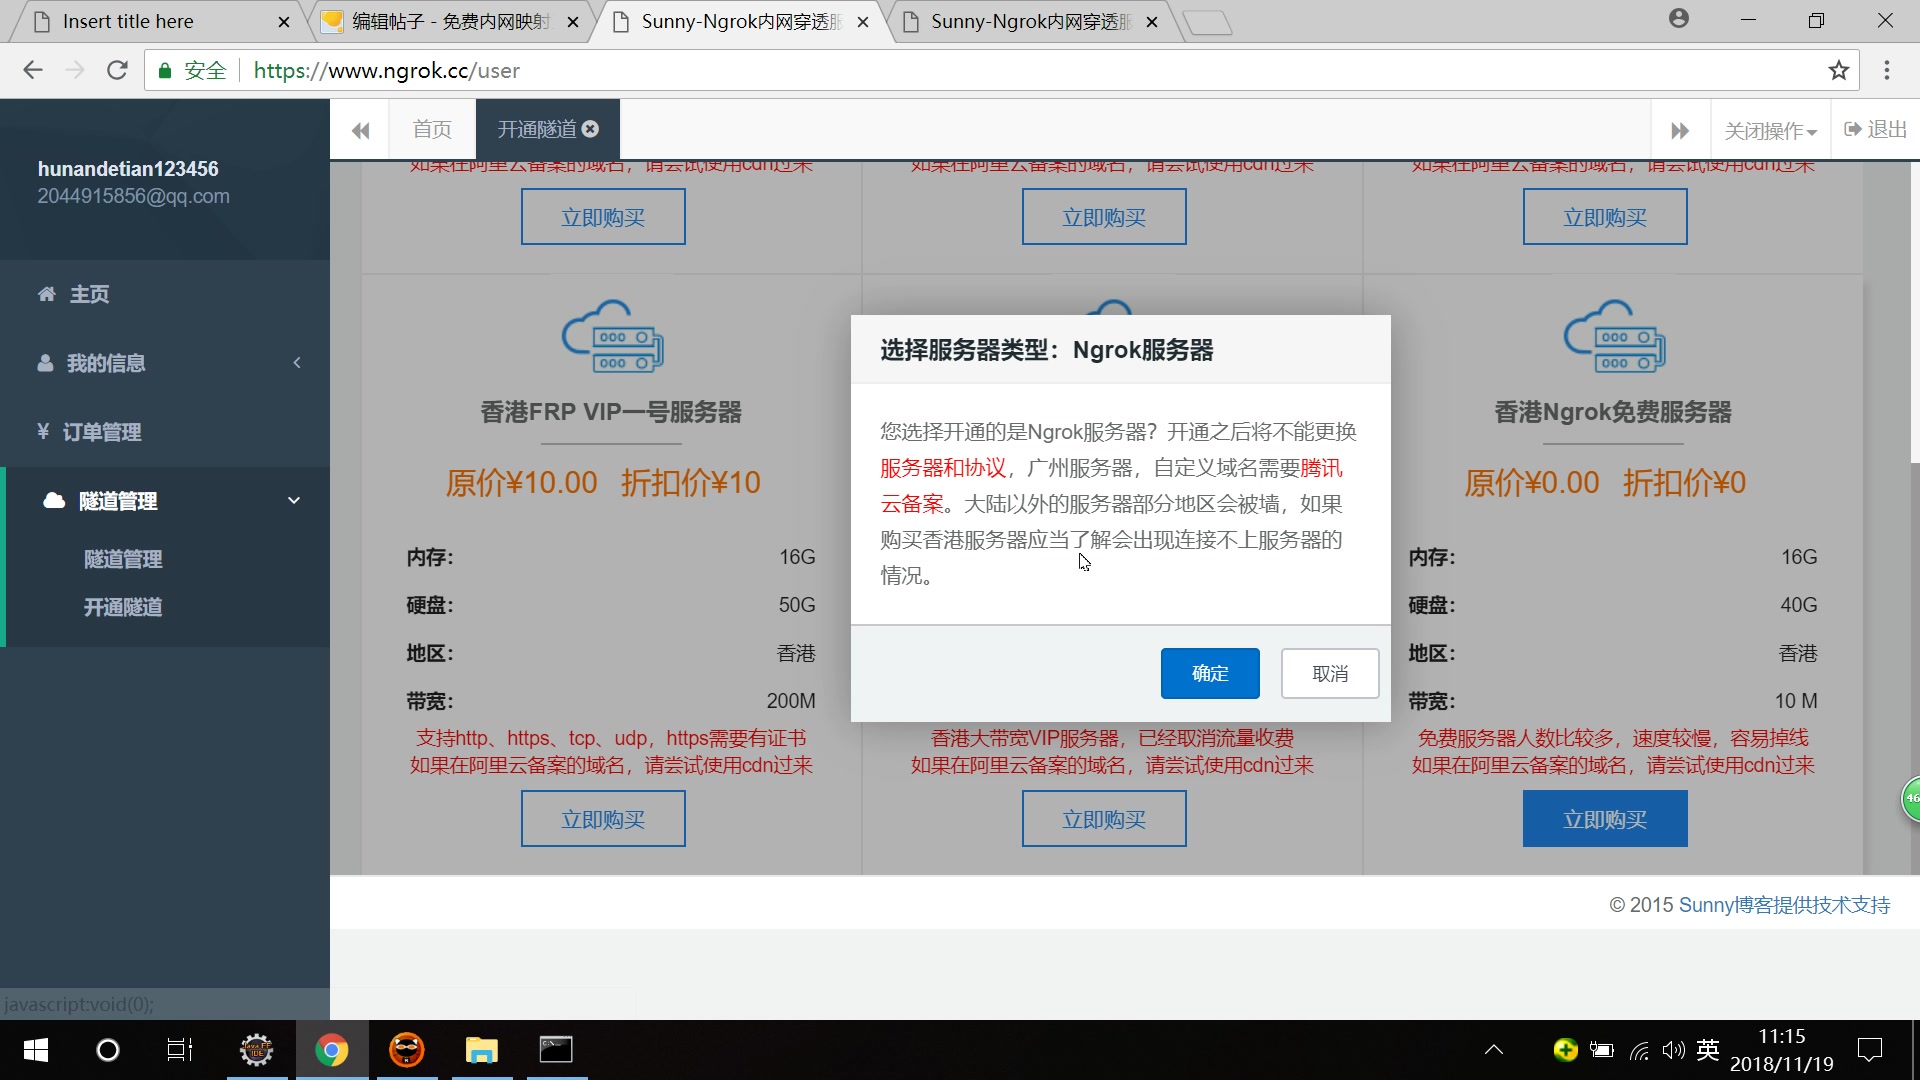Confirm with the 确定 button

tap(1210, 673)
